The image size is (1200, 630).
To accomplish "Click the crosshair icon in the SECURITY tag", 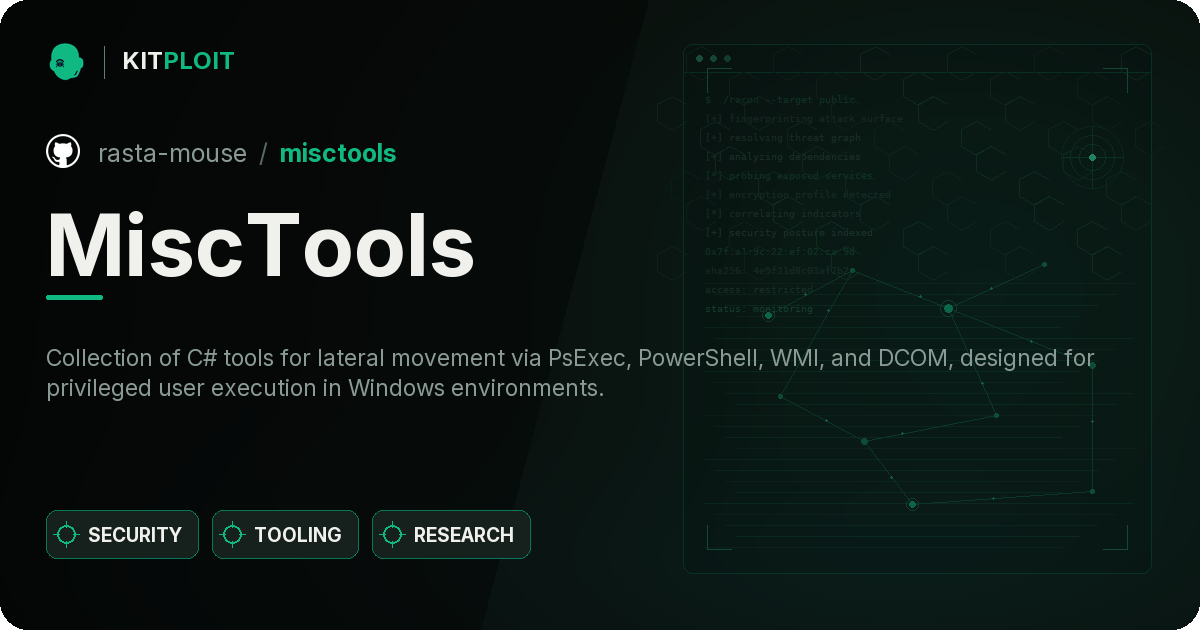I will click(x=67, y=535).
